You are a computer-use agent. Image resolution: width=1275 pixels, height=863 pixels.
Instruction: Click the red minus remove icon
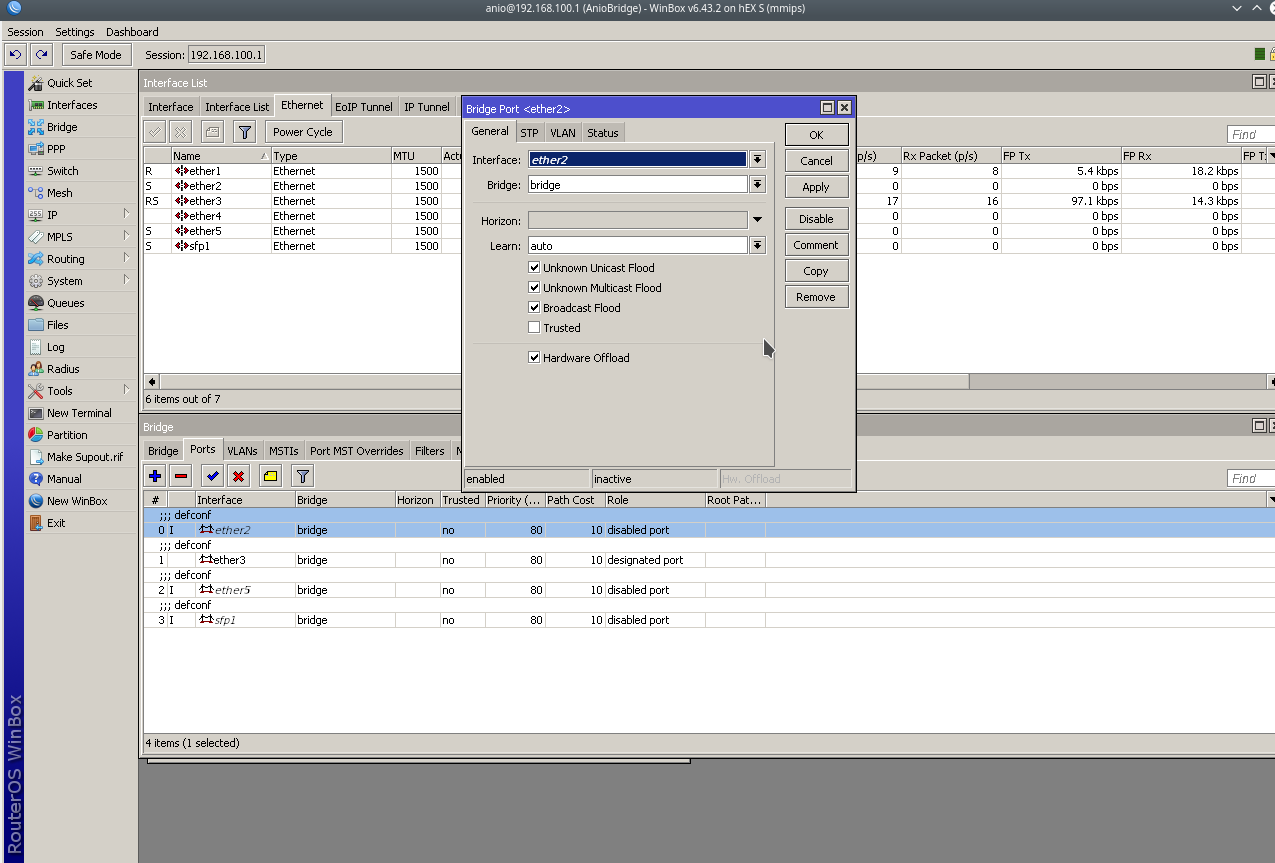tap(181, 476)
